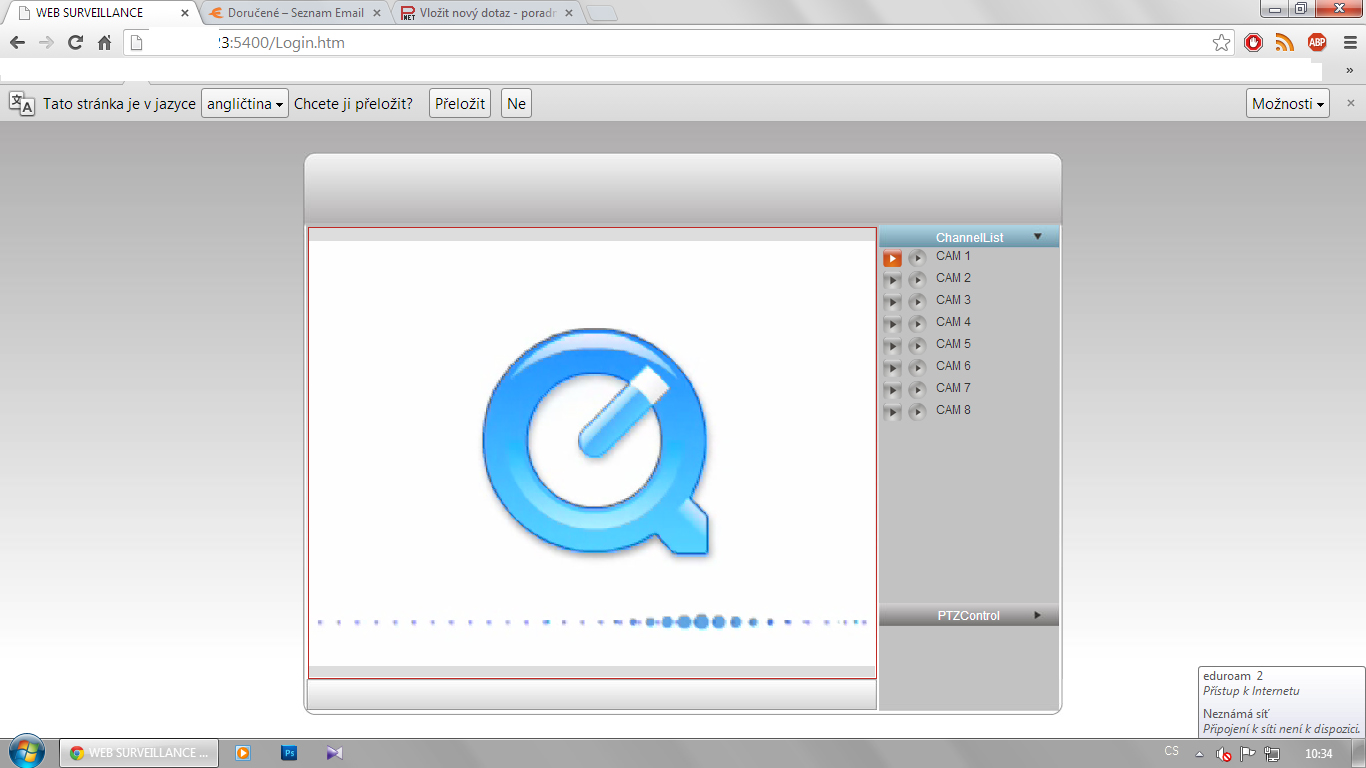This screenshot has width=1366, height=768.
Task: Switch to the WEB SURVEILLANCE tab
Action: (103, 13)
